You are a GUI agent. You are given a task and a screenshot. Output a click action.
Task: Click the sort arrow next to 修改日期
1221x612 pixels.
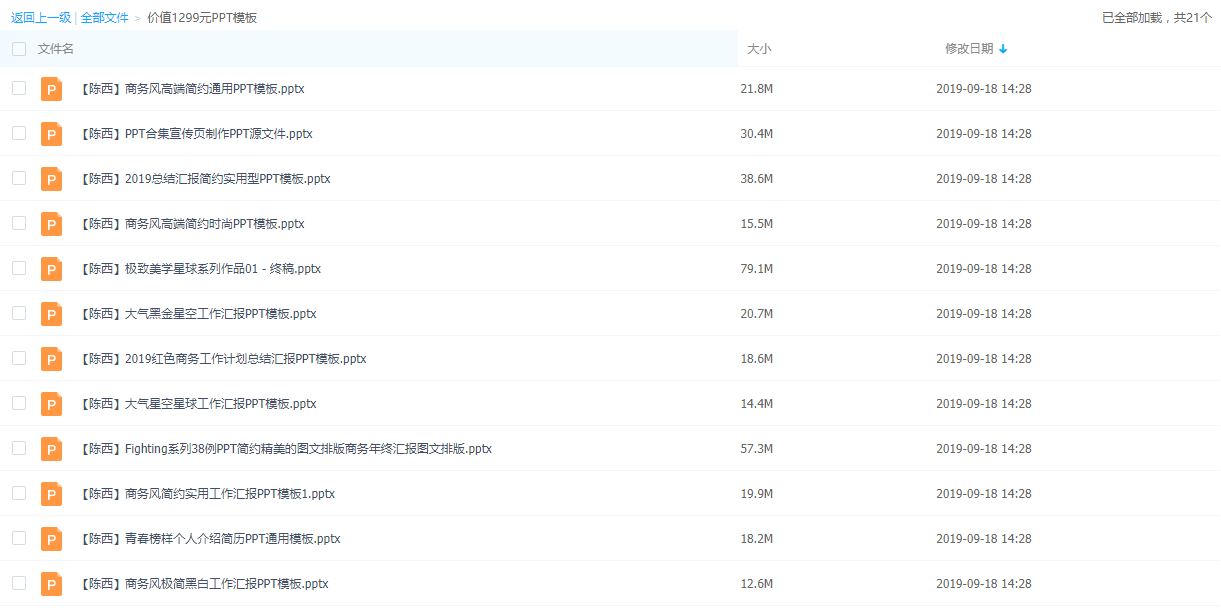point(1003,49)
